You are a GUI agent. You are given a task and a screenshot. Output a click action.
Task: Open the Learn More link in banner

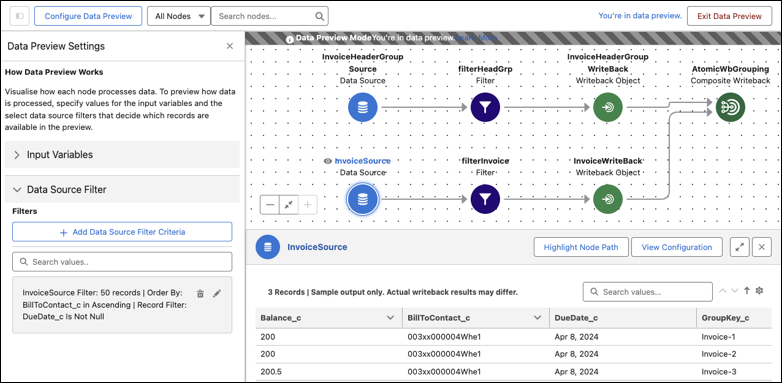[x=476, y=38]
